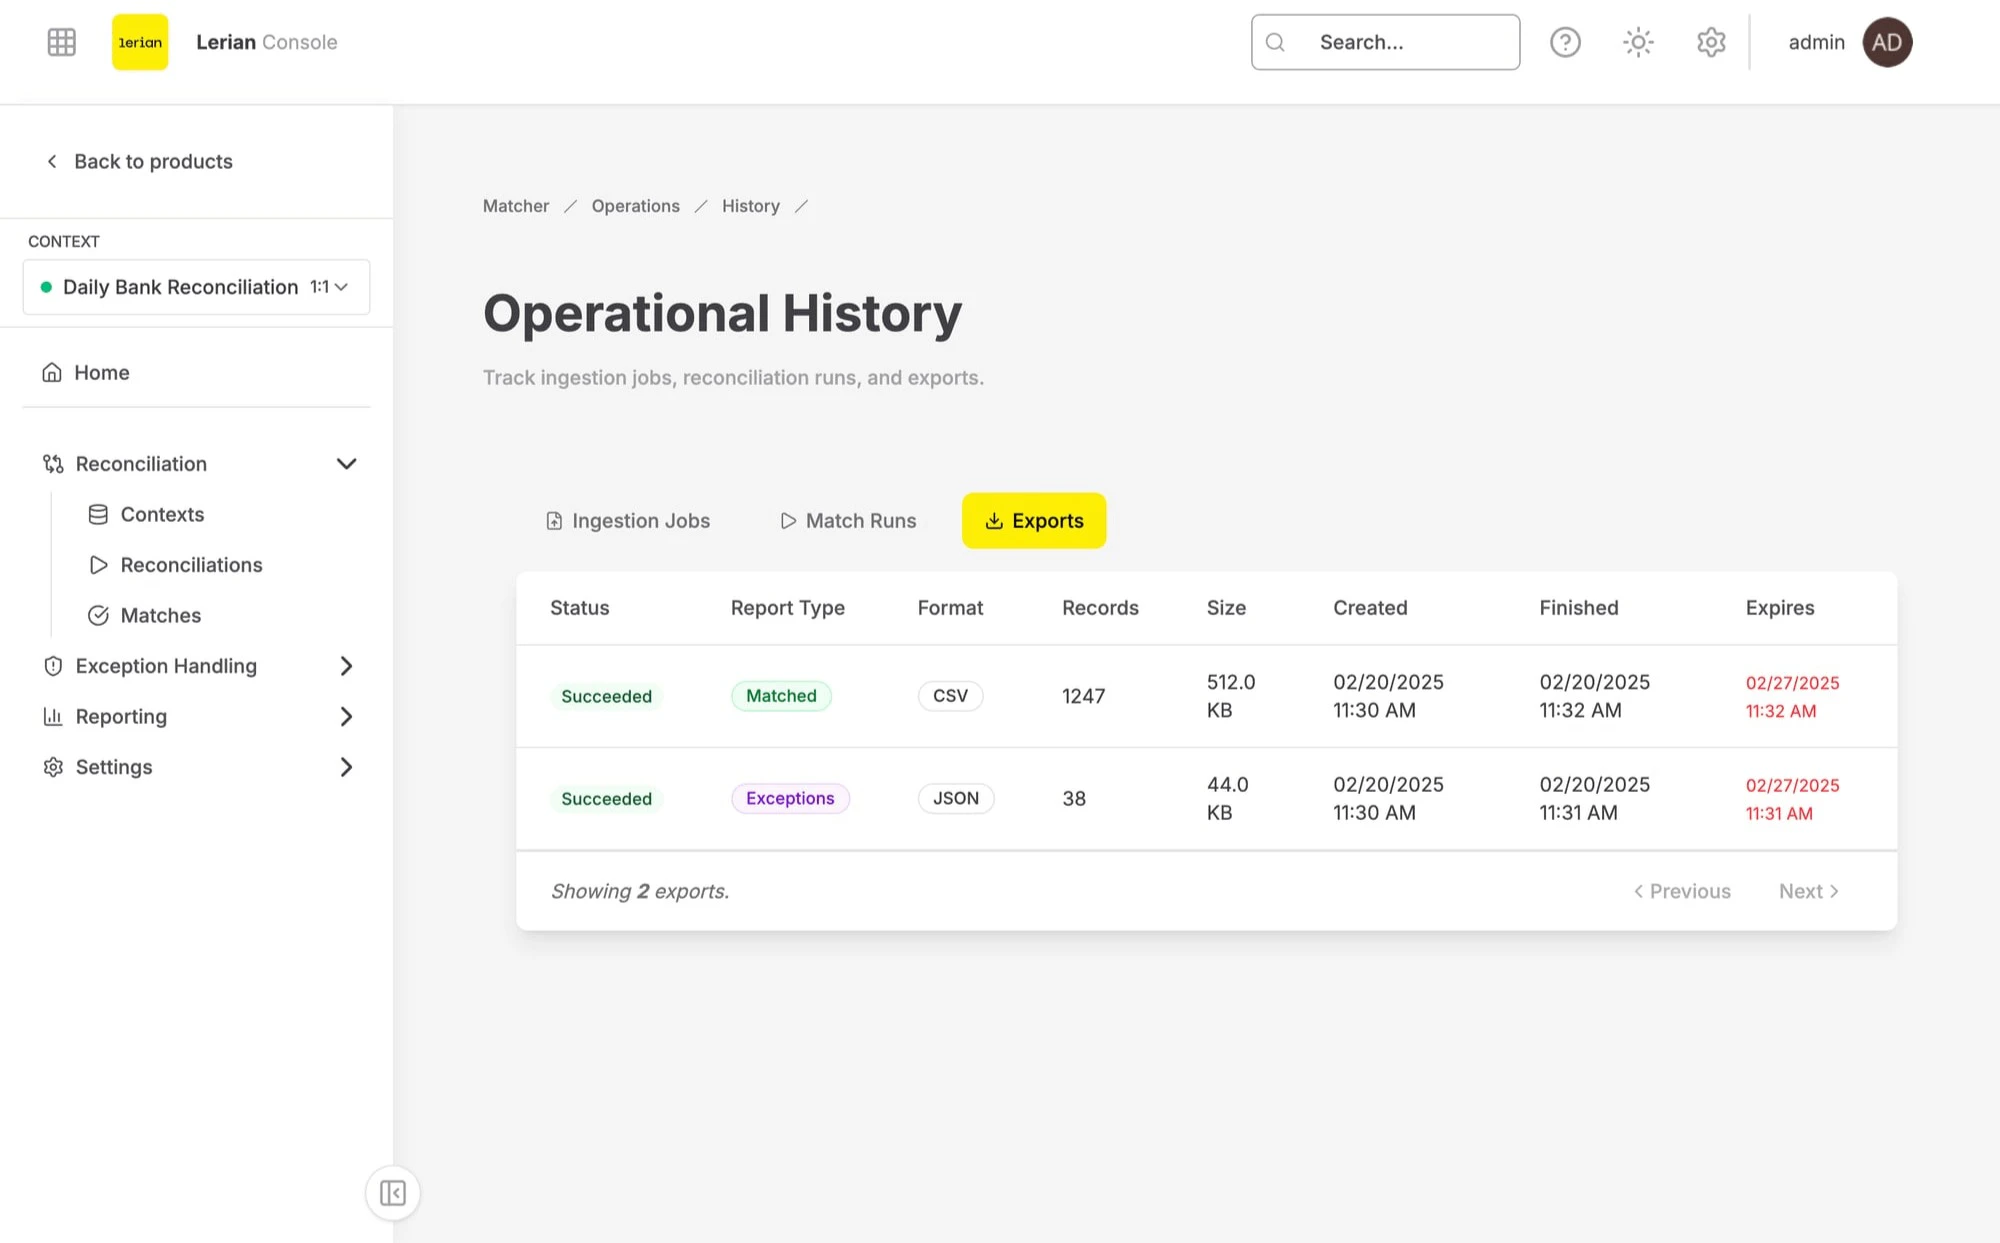Open the apps grid menu icon
Screen dimensions: 2000x1243
pos(61,42)
